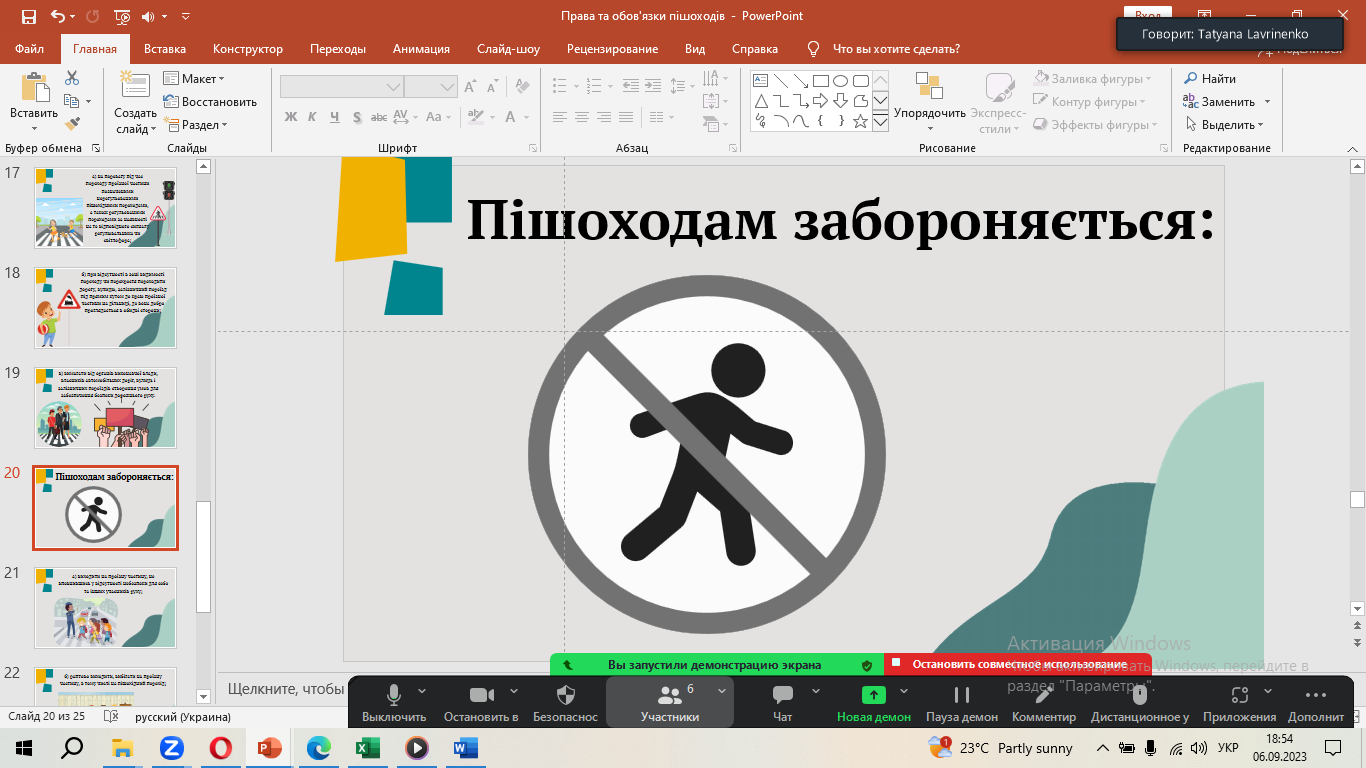Open the font size combo box
The image size is (1366, 768).
(431, 87)
